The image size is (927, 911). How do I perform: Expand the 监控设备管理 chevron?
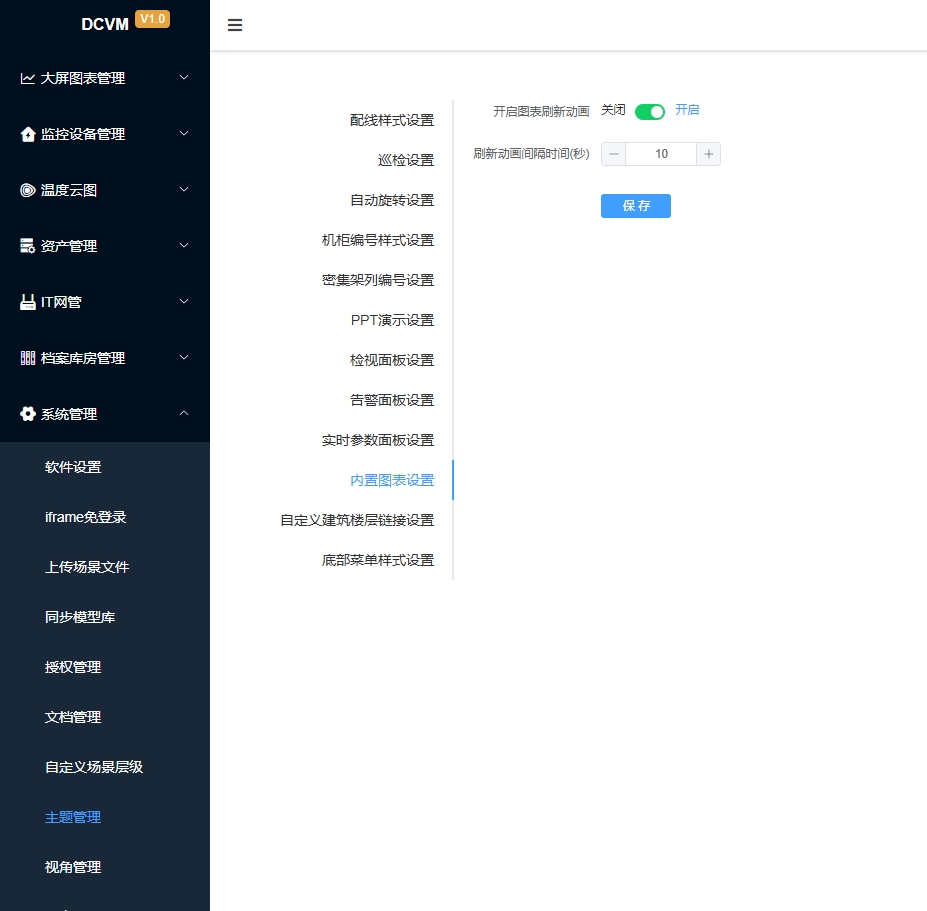coord(184,134)
